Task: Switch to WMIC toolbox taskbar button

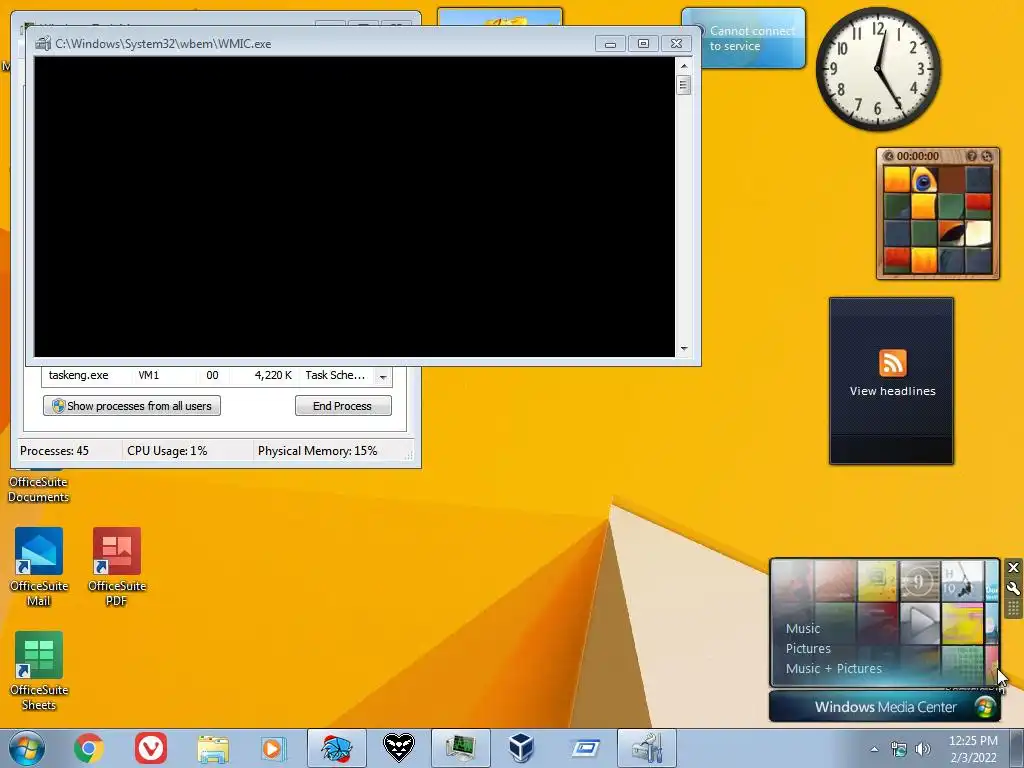Action: (647, 748)
